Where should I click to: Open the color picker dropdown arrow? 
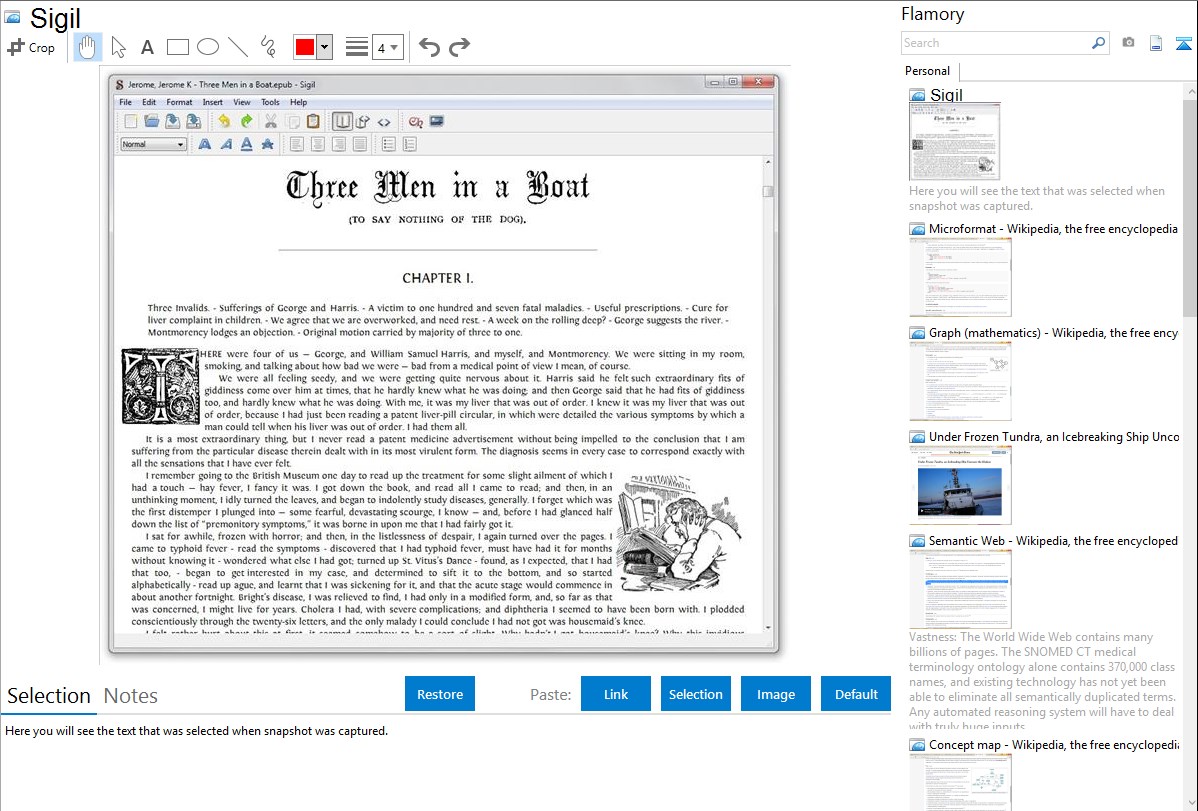[x=325, y=47]
